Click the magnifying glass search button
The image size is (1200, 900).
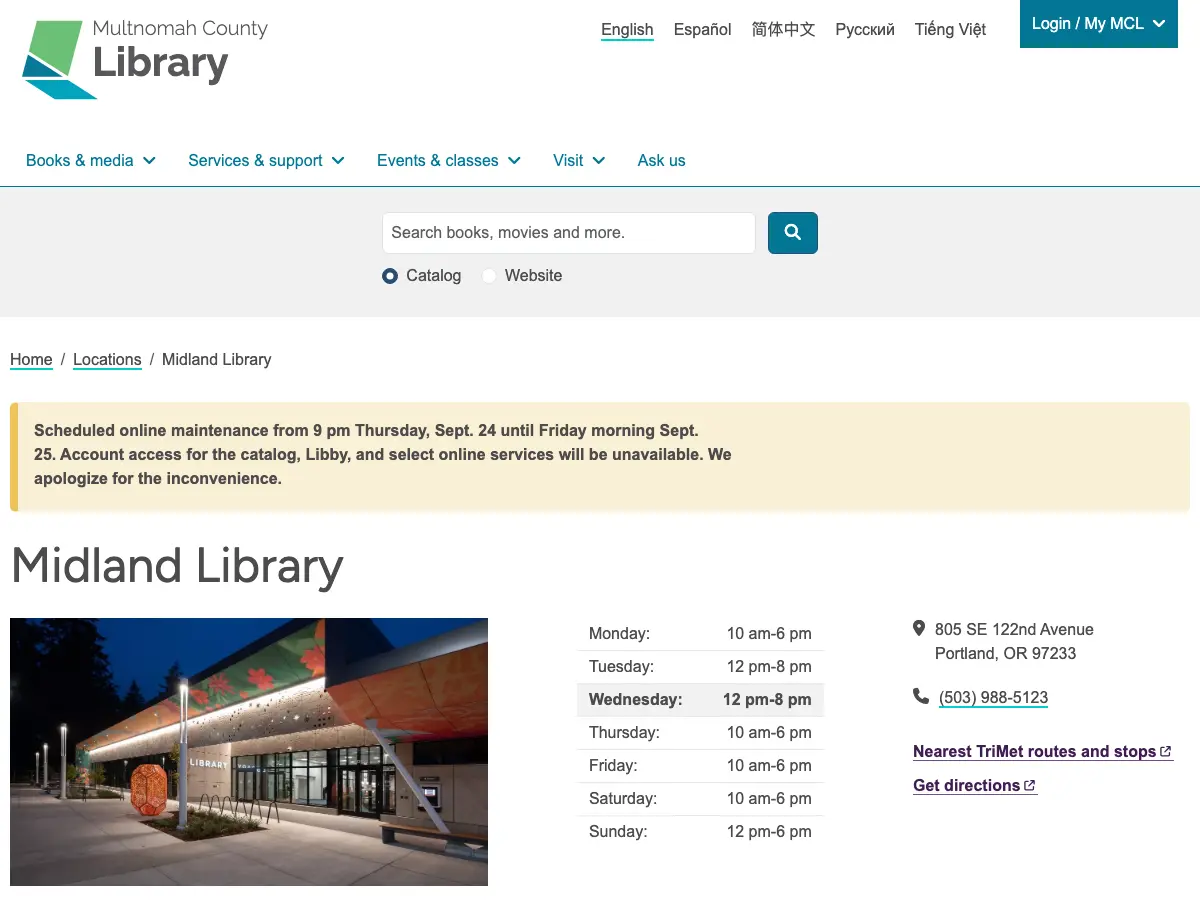tap(793, 233)
